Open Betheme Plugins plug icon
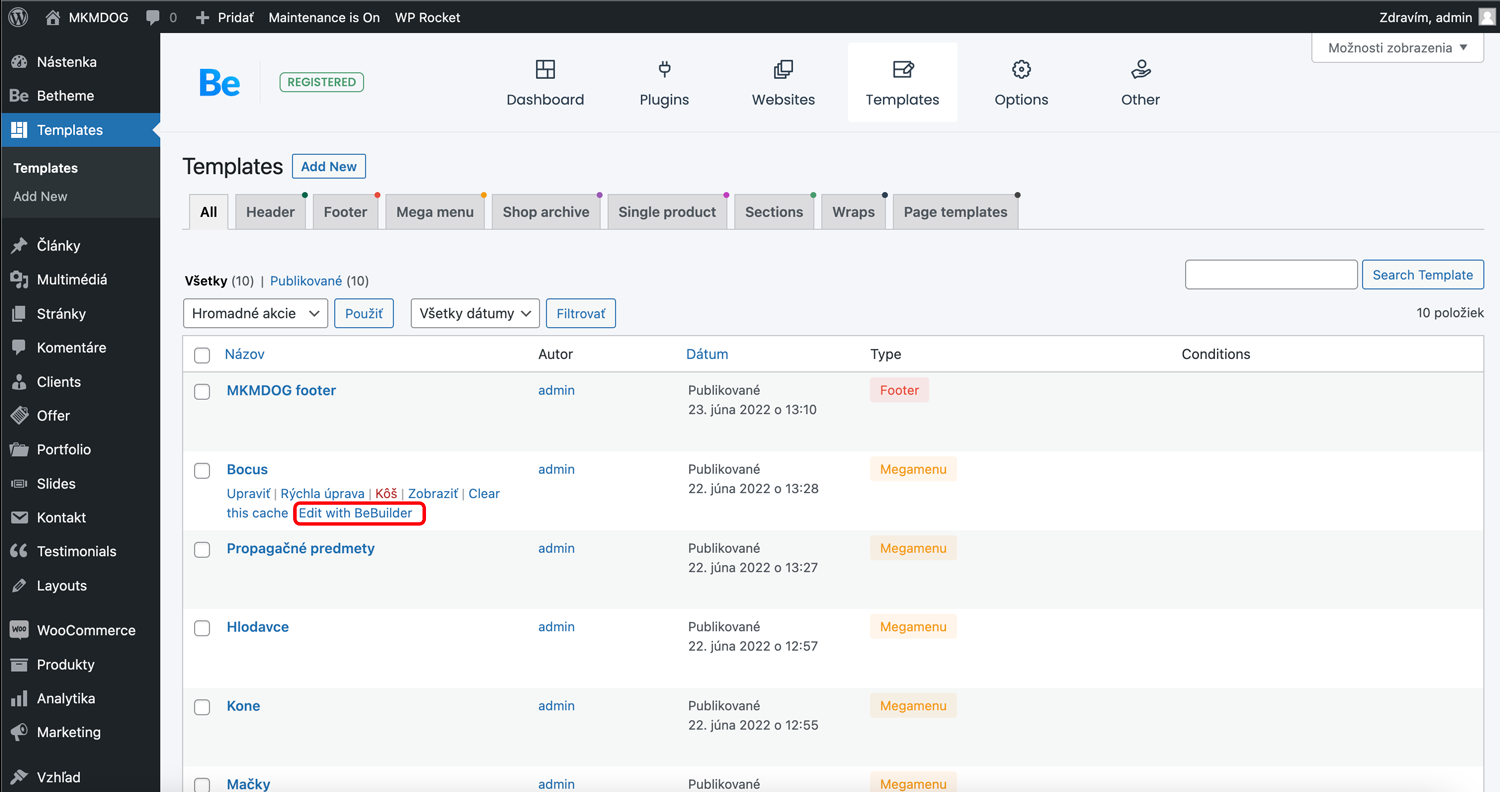Screen dimensions: 1500x792 tap(664, 69)
